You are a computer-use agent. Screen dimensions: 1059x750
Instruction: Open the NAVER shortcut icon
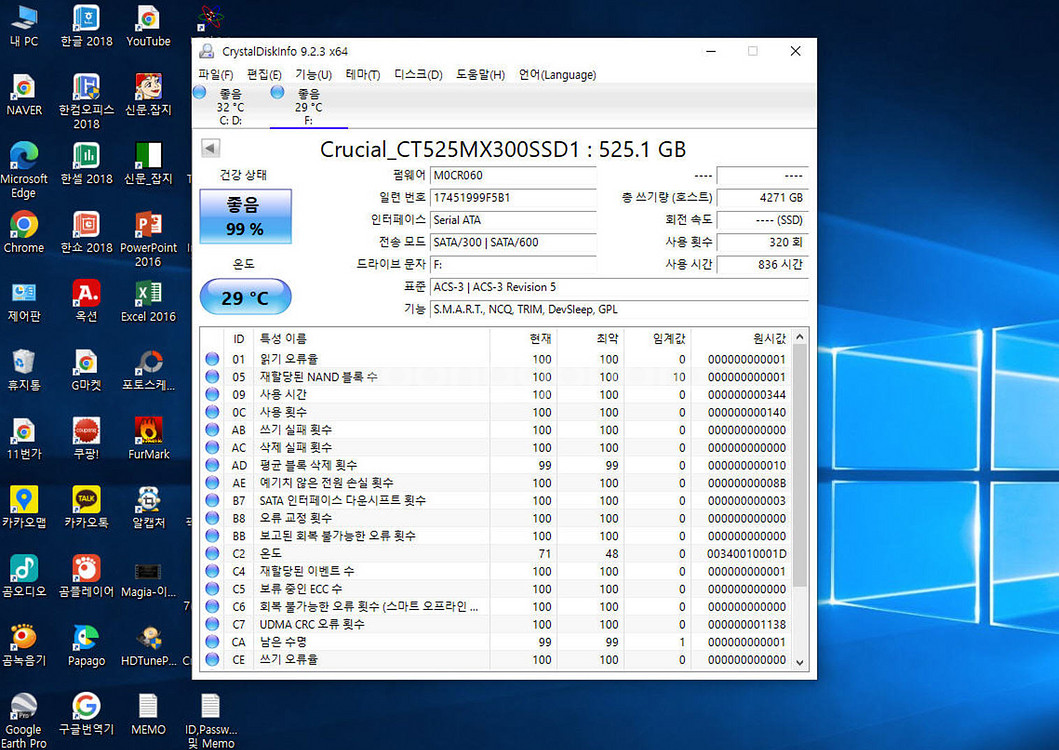pyautogui.click(x=24, y=95)
